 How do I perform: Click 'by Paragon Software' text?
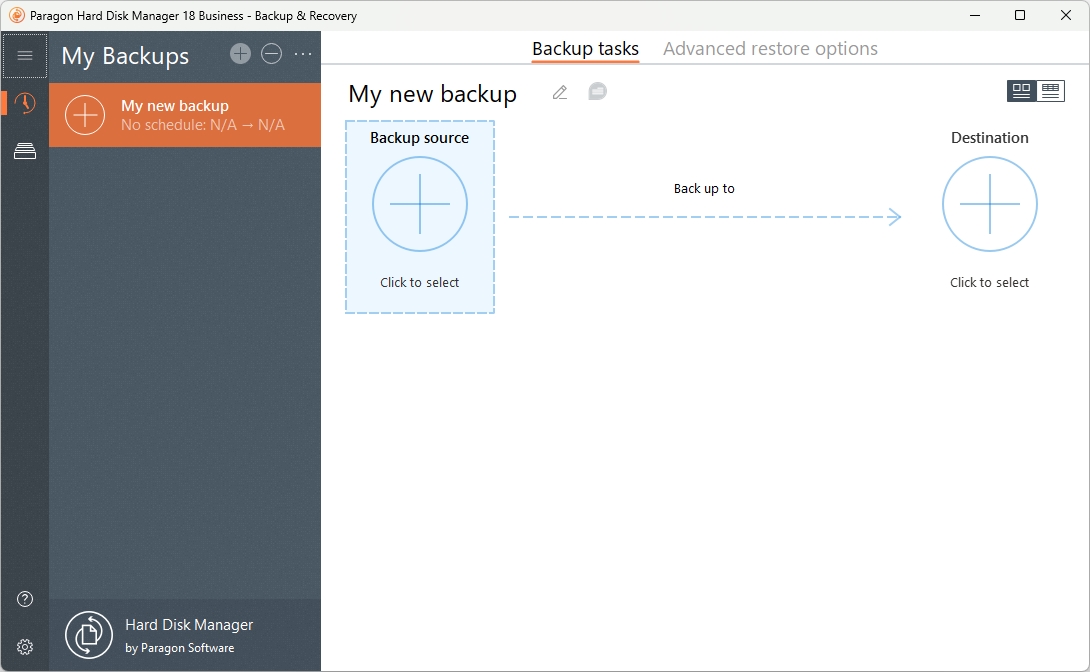[179, 648]
